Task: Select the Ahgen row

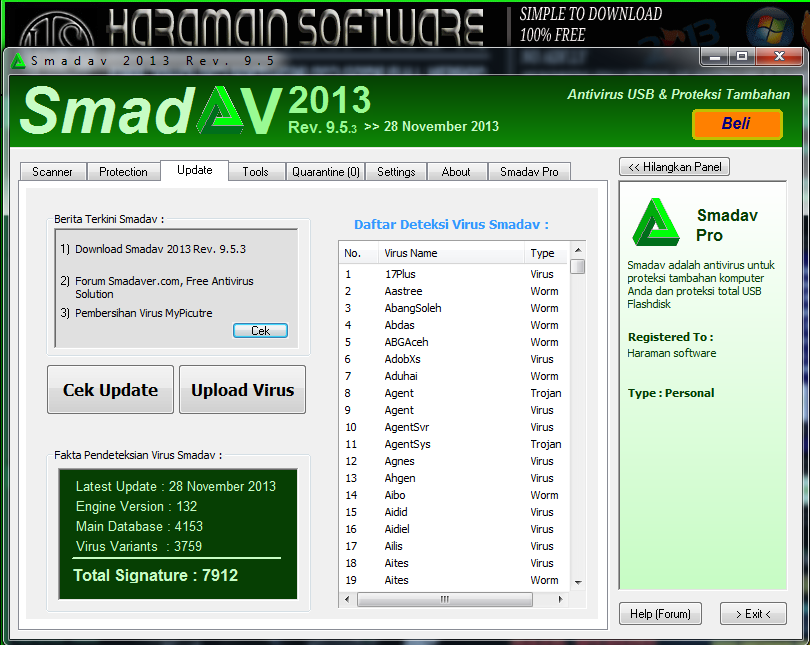Action: [x=455, y=479]
